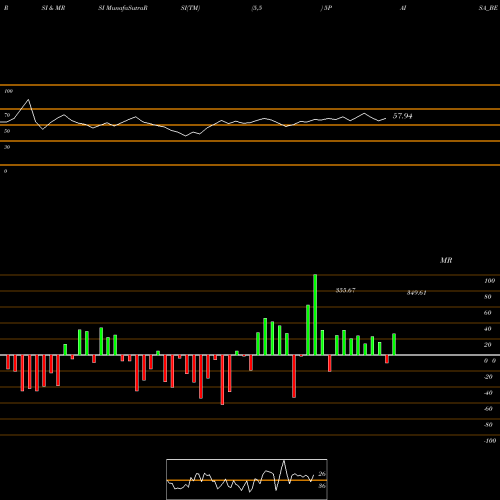Click the -100 label on the MR axis
Screen dimensions: 500x500
(x=490, y=441)
